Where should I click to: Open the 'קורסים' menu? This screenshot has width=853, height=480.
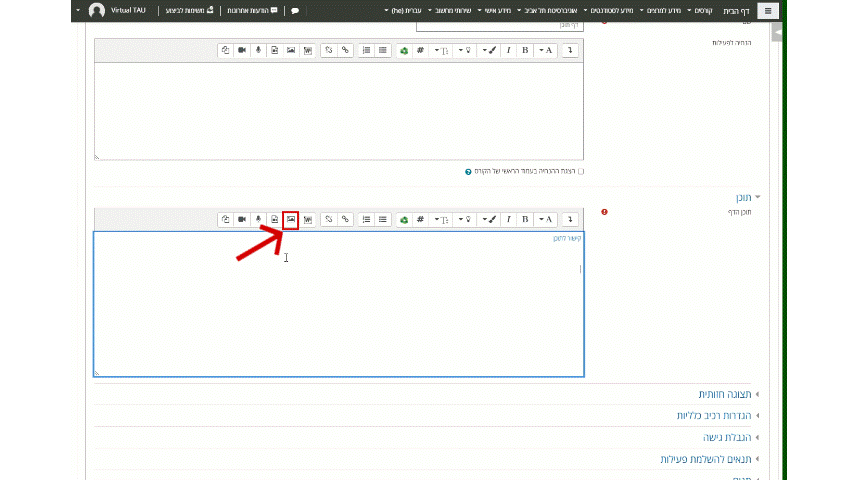(700, 10)
